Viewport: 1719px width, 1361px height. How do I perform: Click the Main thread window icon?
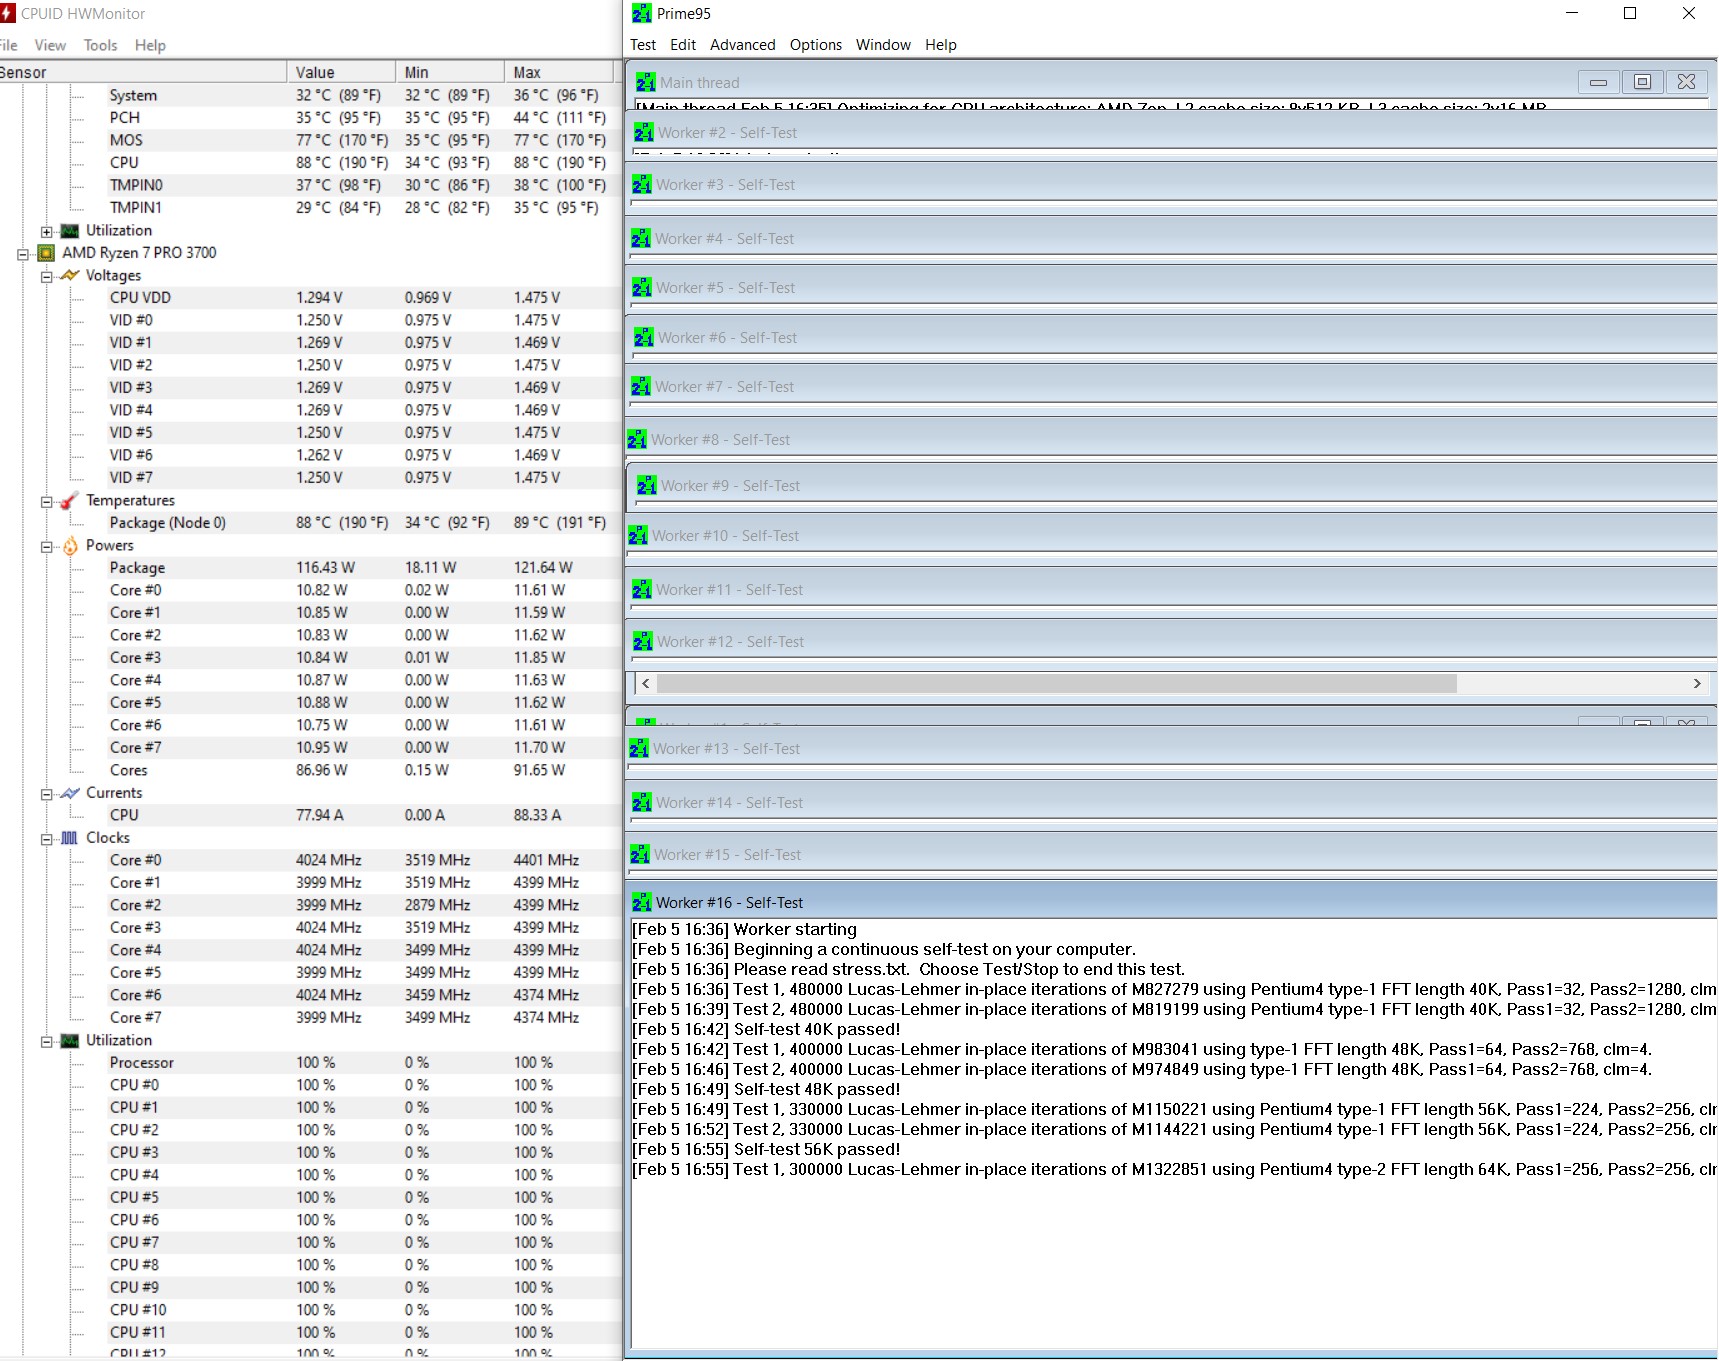point(646,82)
